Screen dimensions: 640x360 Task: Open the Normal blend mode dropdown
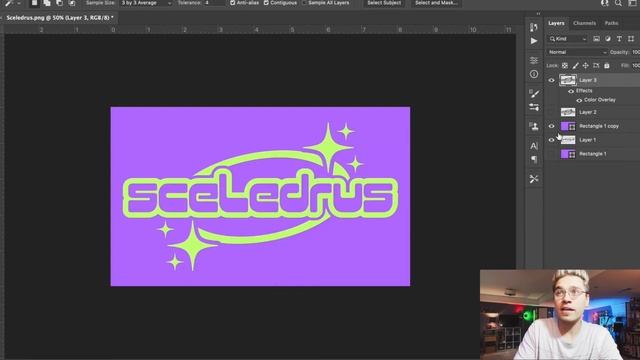pos(577,52)
